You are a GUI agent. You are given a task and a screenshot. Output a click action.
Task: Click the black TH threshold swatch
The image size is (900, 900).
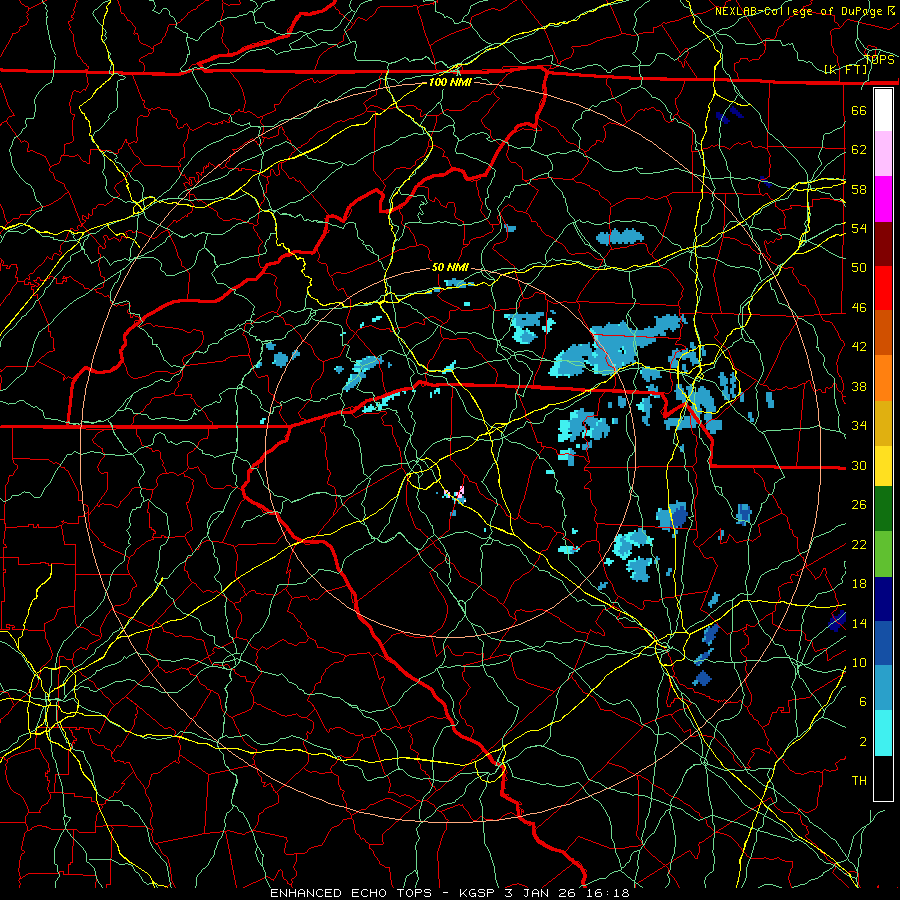[x=883, y=778]
